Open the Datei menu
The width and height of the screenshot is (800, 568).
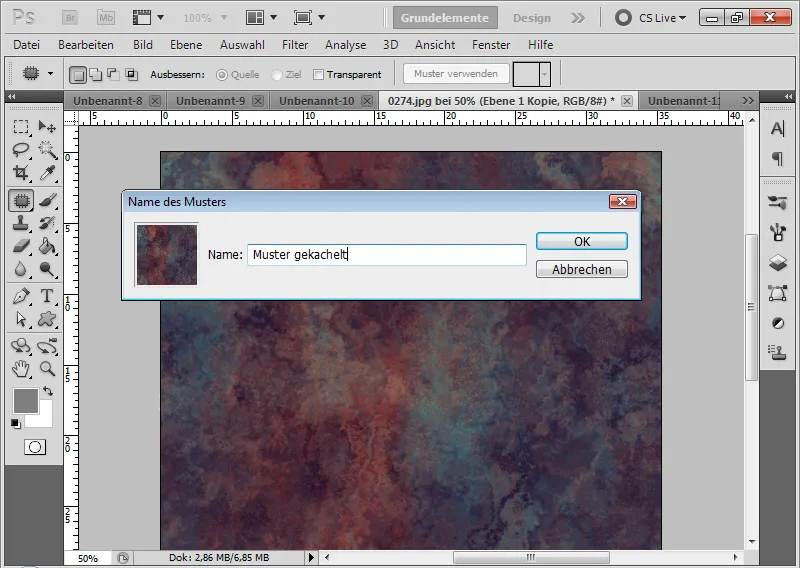tap(27, 45)
